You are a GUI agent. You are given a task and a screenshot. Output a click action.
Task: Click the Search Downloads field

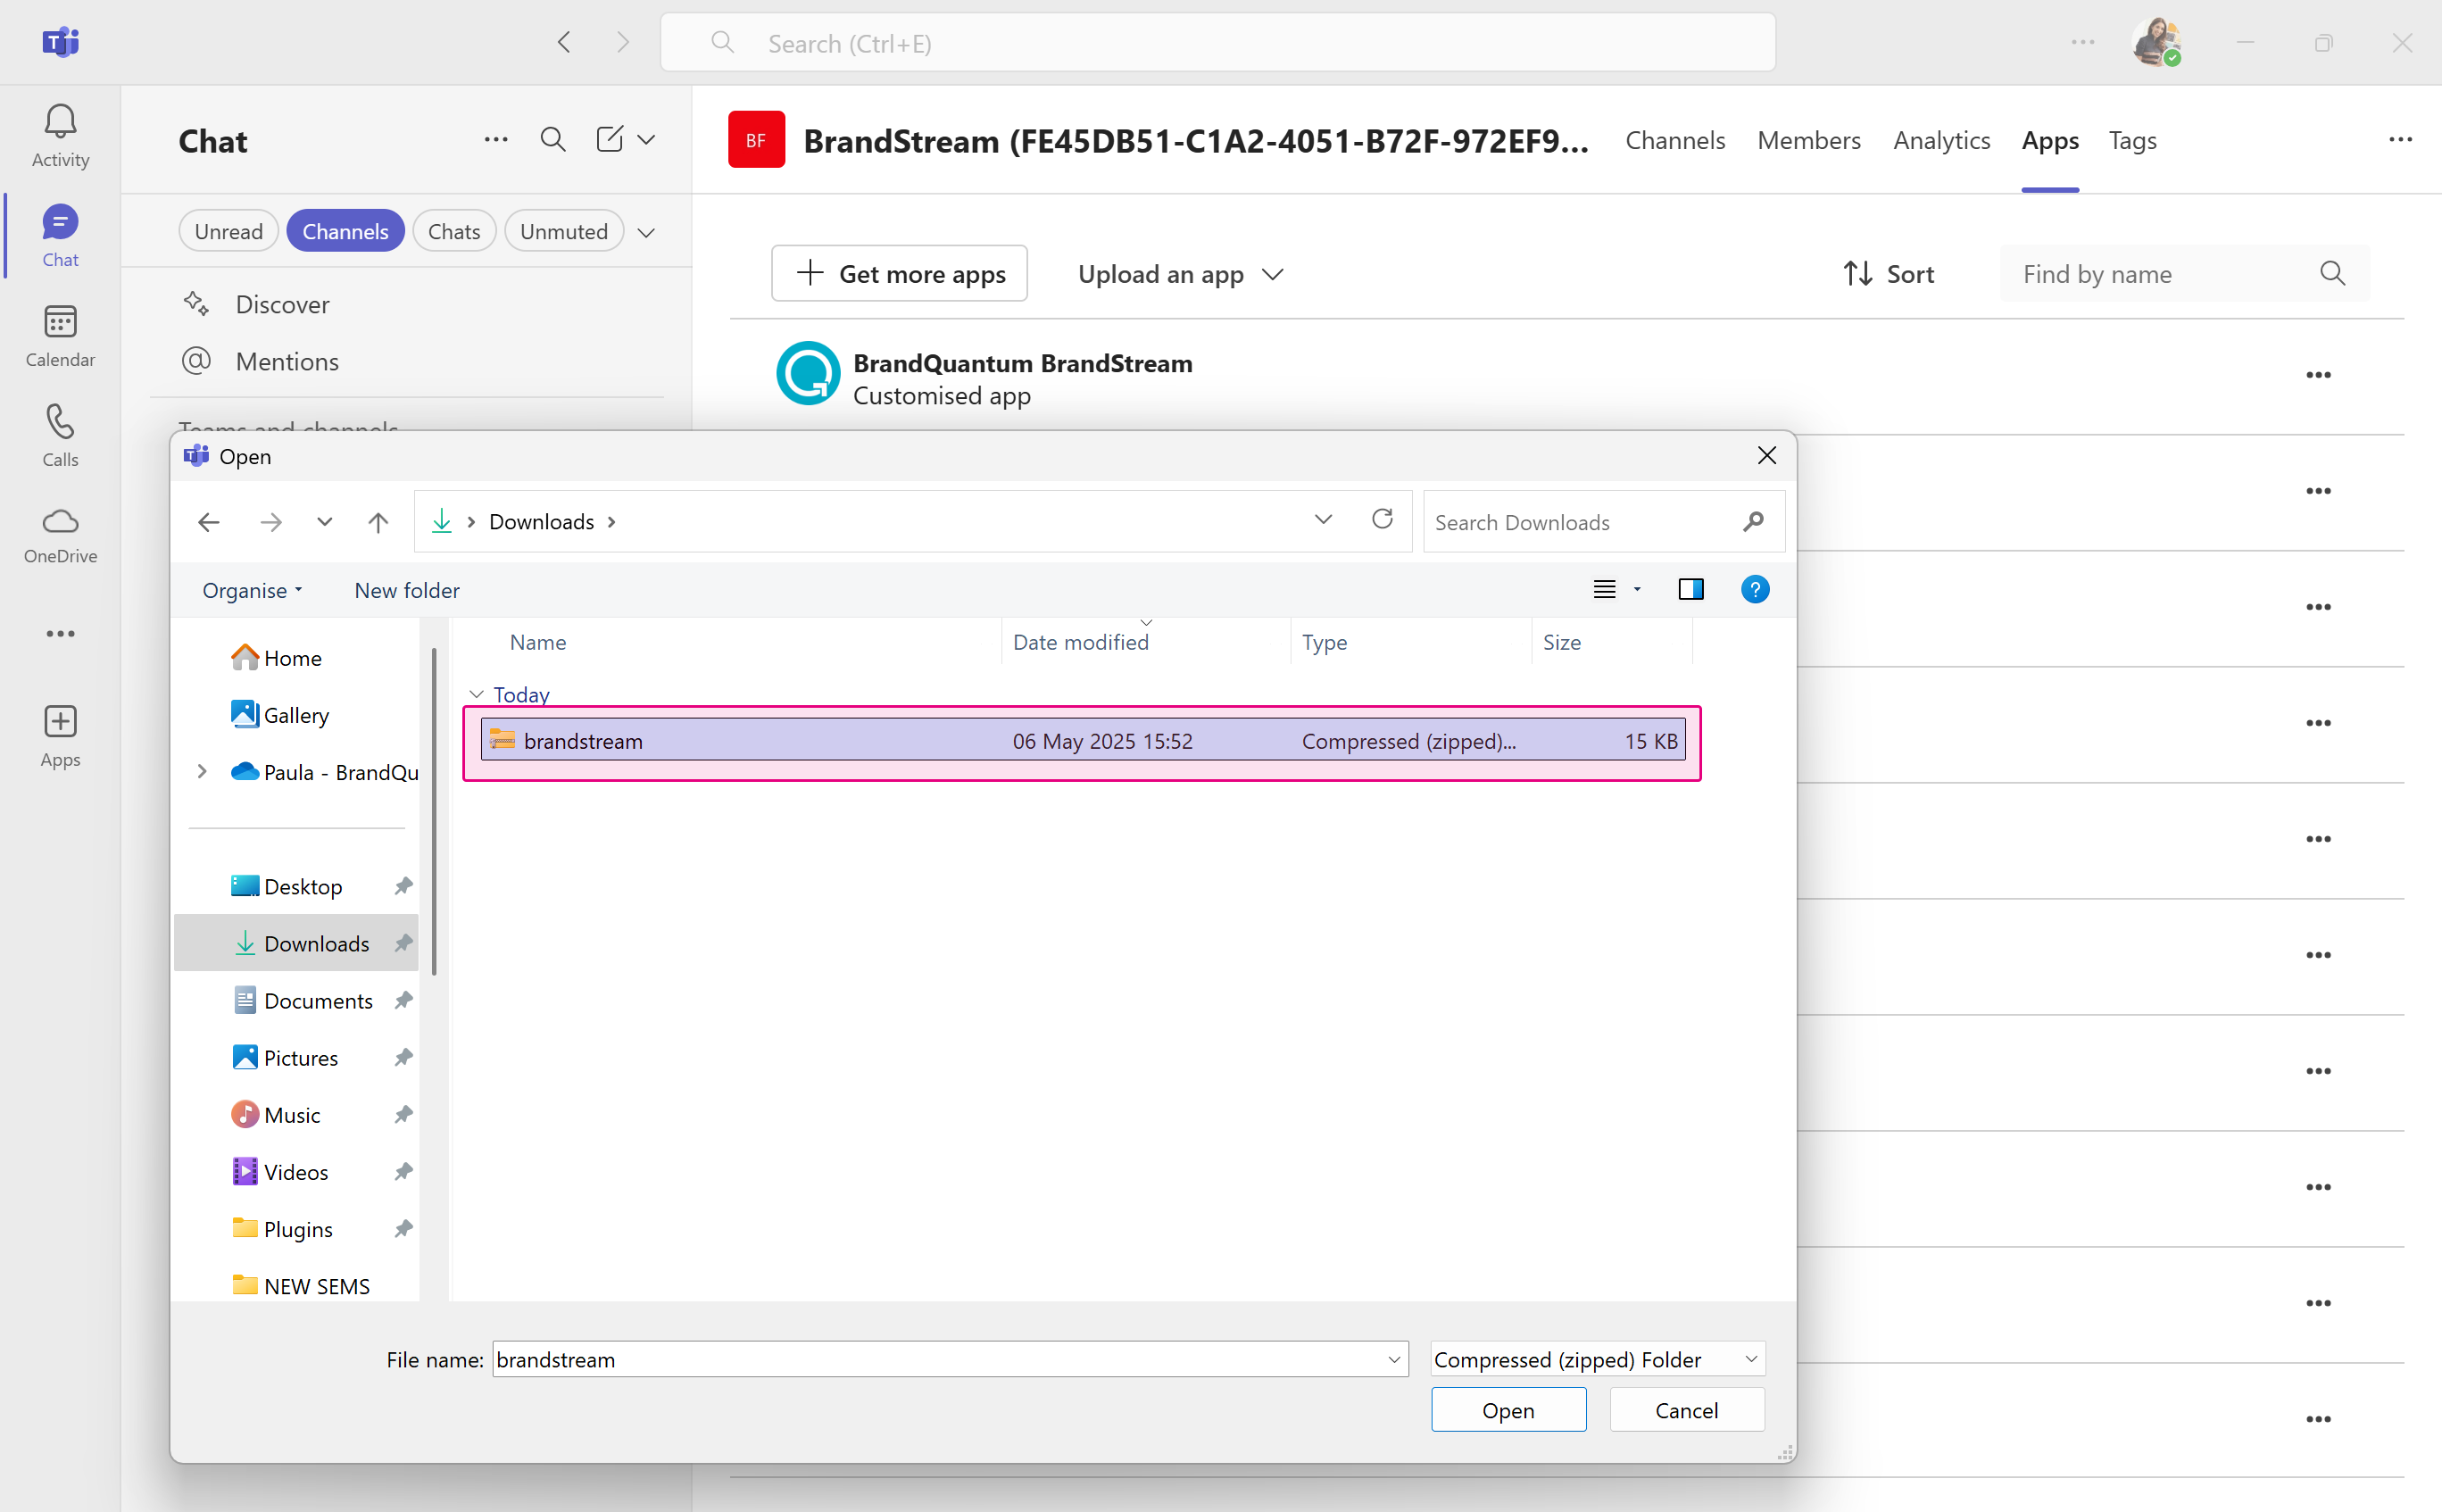tap(1604, 522)
